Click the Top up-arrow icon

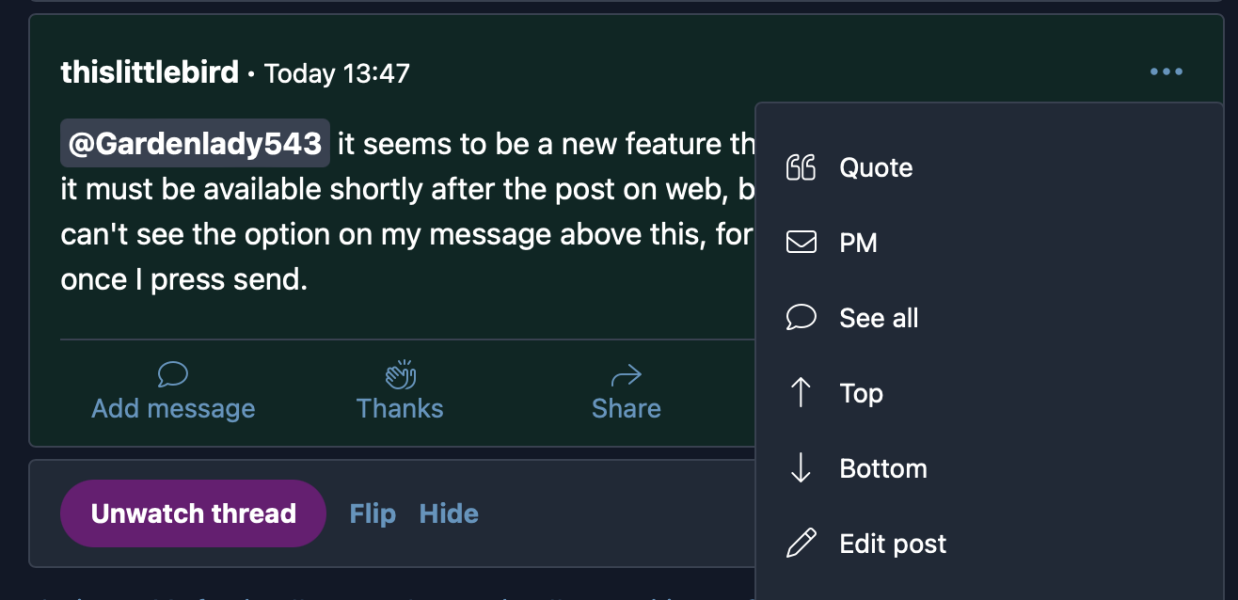(801, 393)
